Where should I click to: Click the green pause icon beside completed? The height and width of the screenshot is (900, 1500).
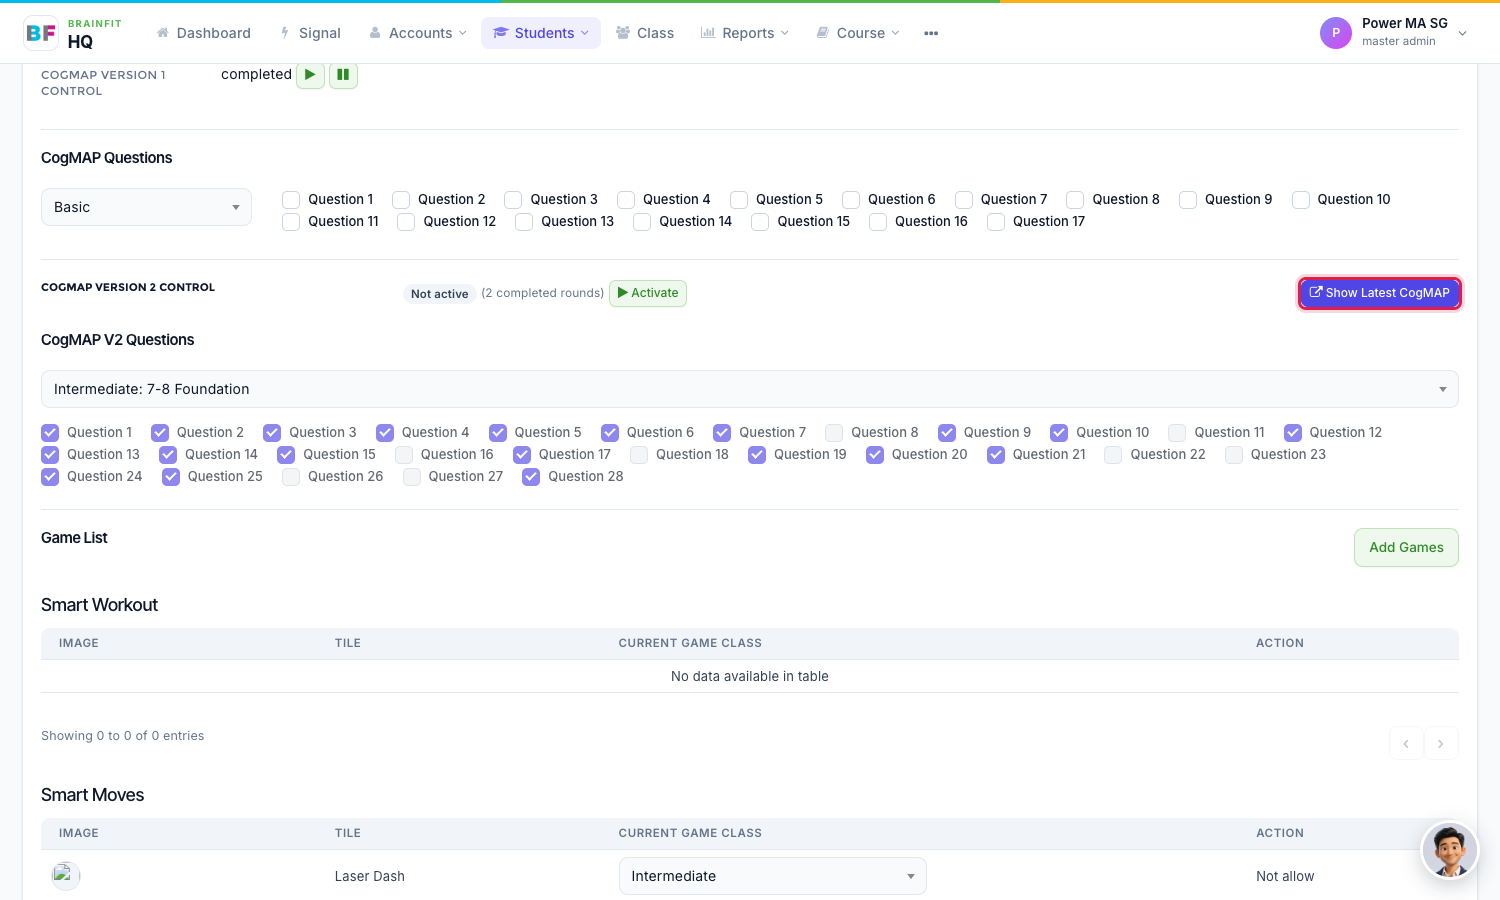pyautogui.click(x=343, y=75)
